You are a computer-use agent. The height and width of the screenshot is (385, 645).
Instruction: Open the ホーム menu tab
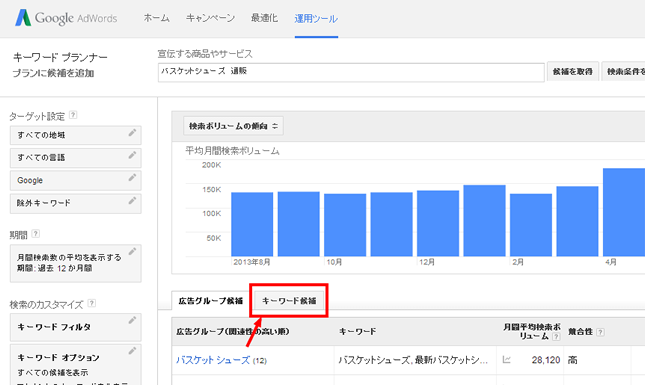pos(156,18)
